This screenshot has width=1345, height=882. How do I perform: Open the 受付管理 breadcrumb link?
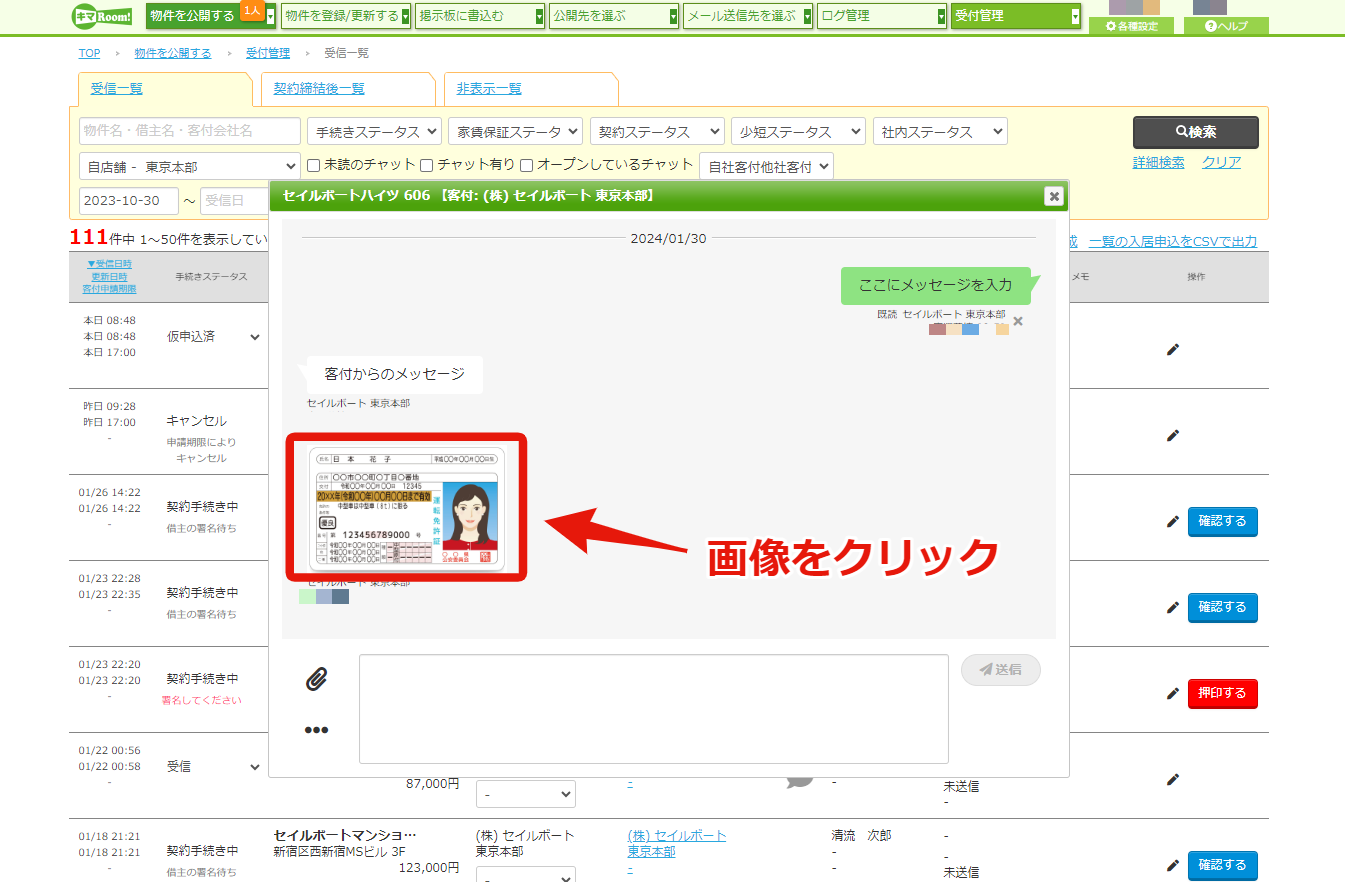[267, 53]
